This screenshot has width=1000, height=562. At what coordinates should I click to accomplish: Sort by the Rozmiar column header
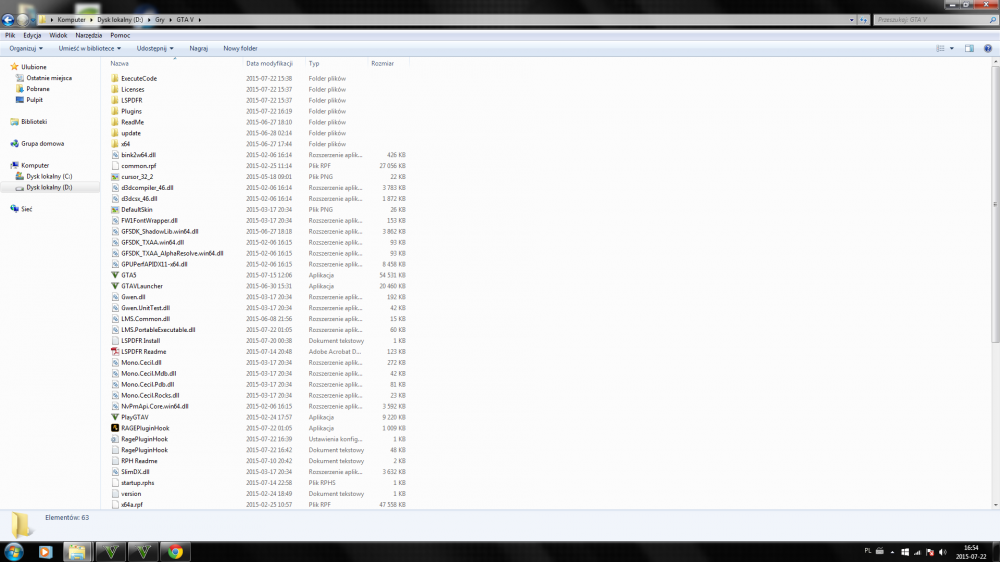388,64
